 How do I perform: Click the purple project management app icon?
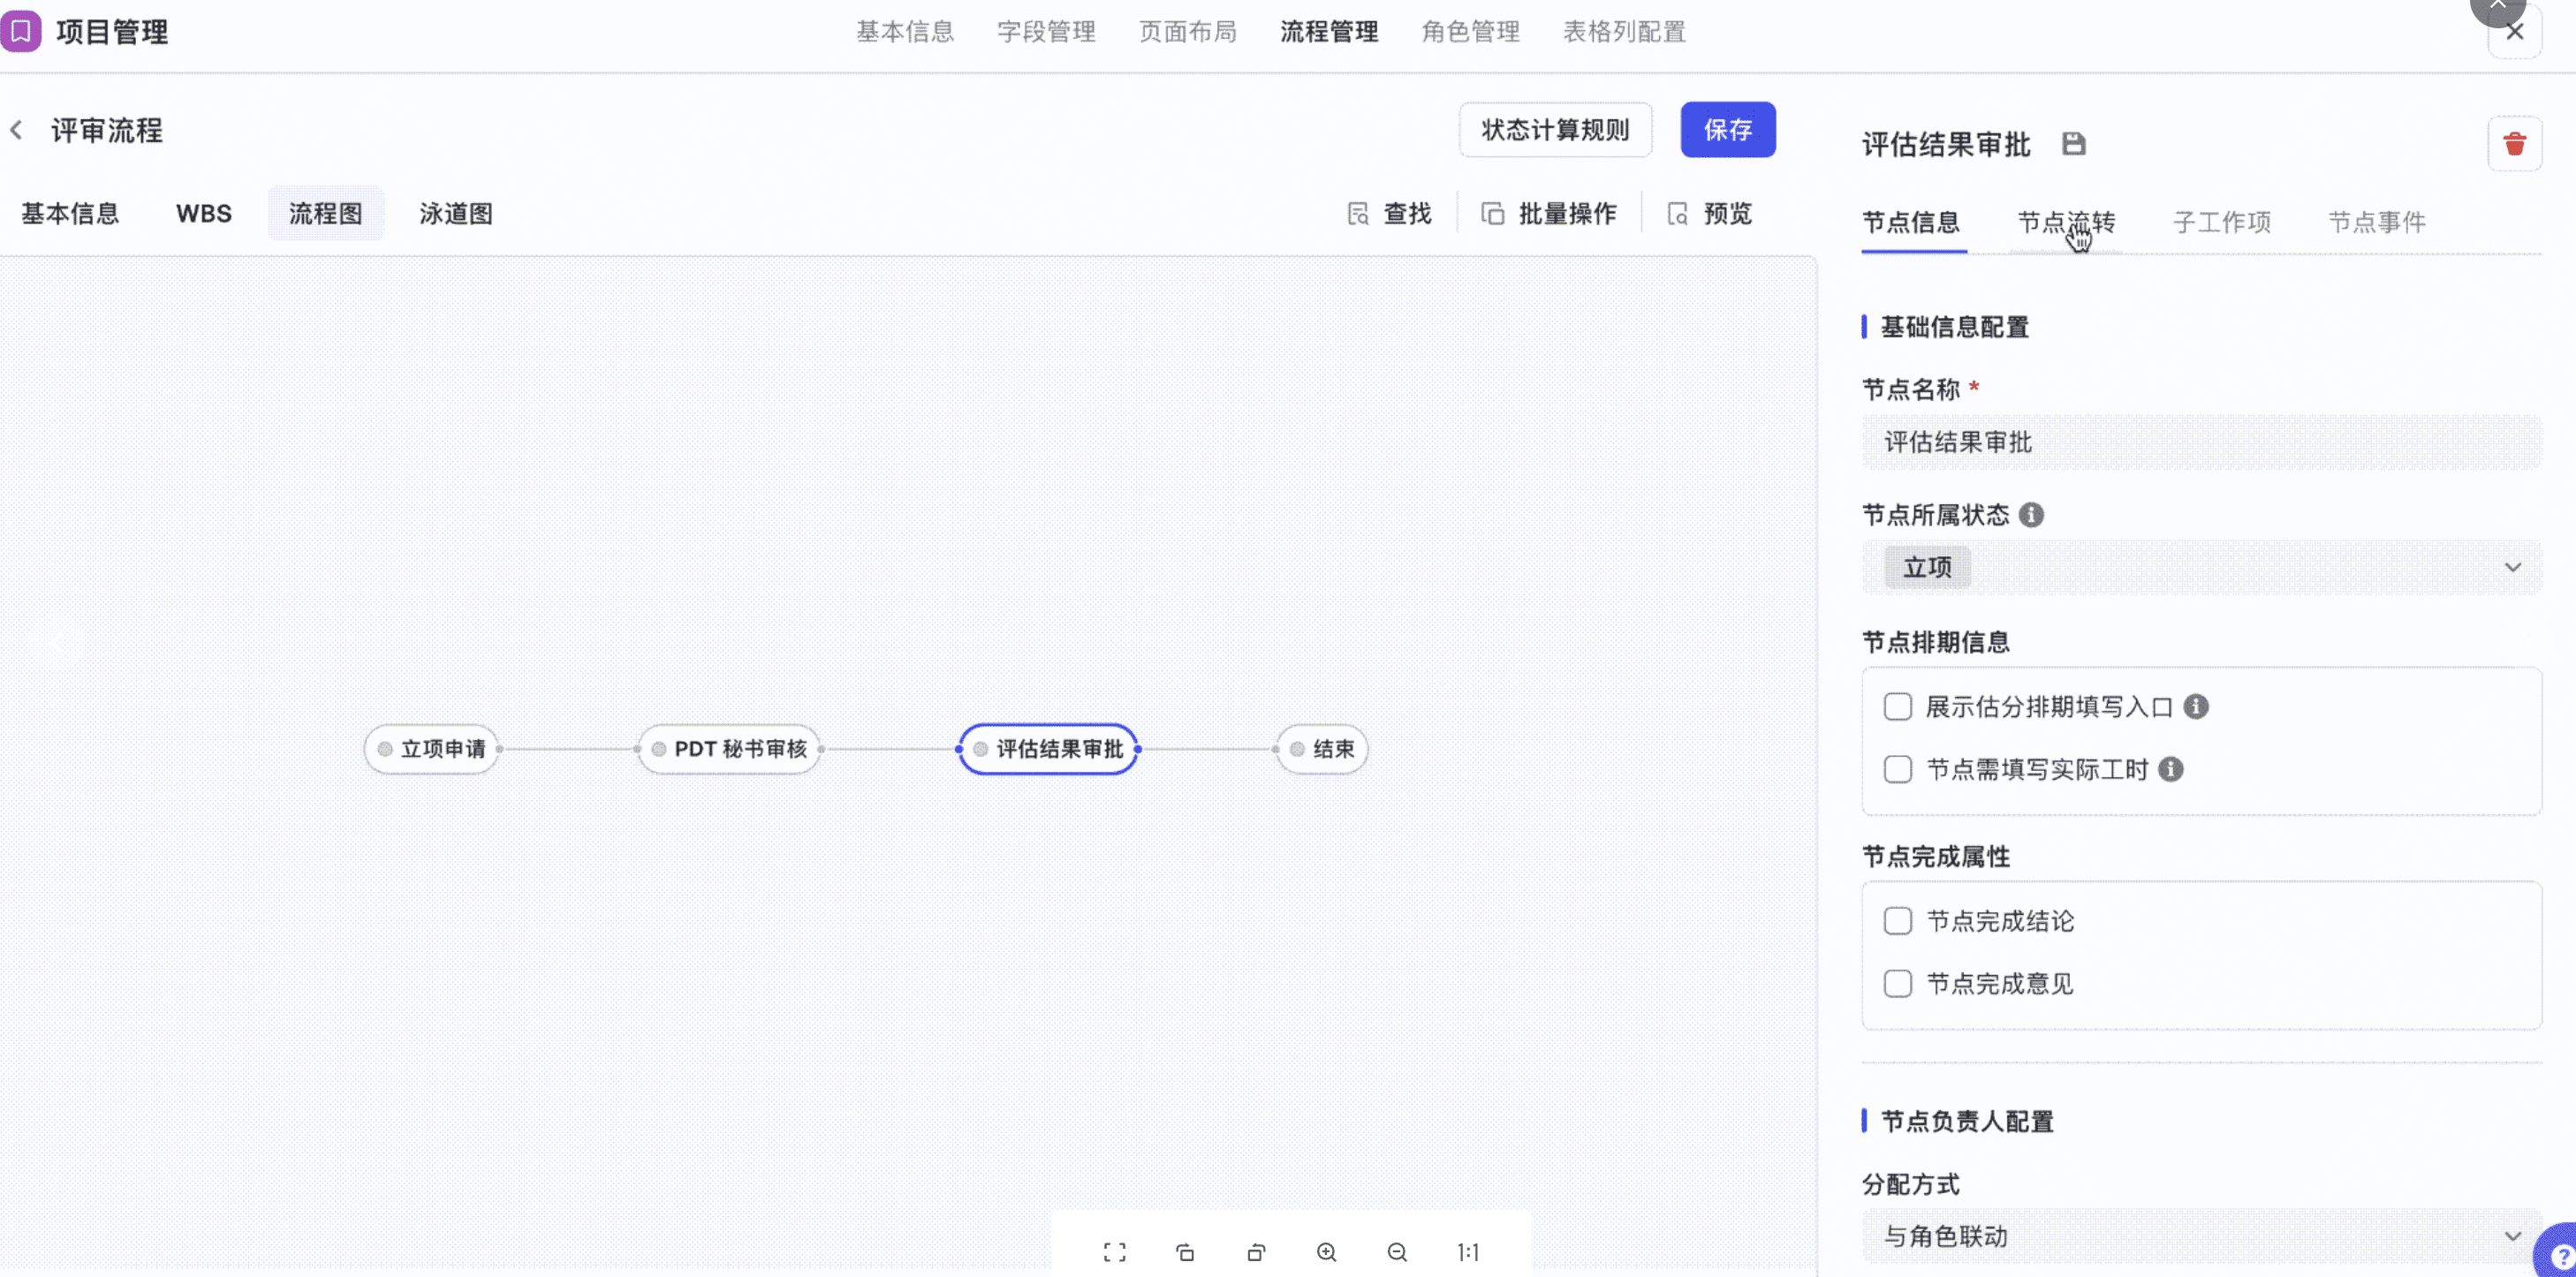pyautogui.click(x=20, y=31)
